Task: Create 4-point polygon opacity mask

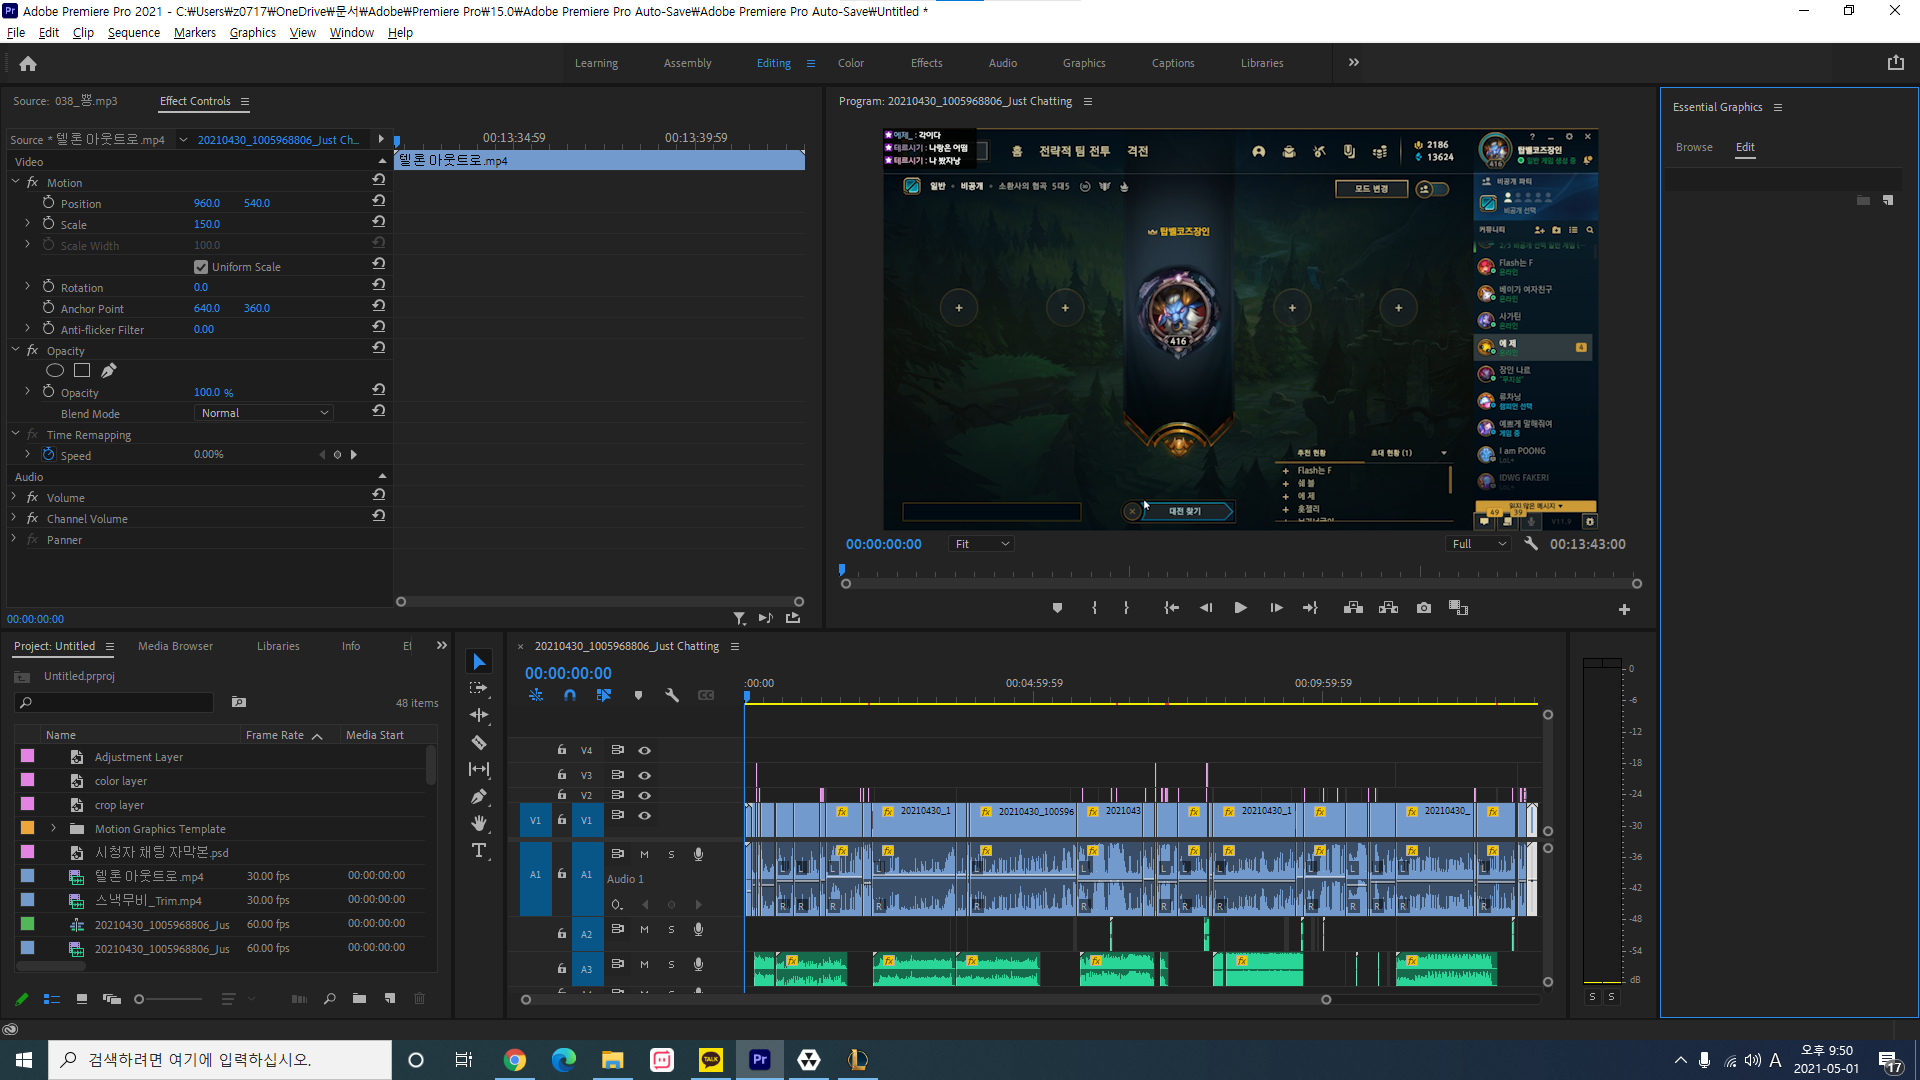Action: [82, 371]
